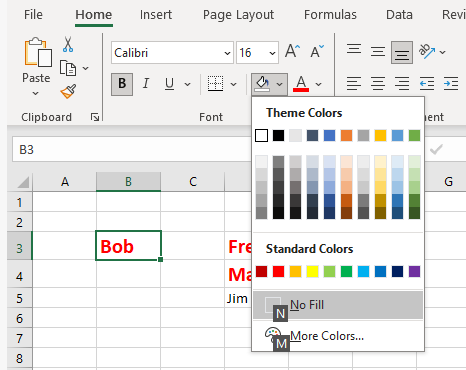
Task: Switch to the Insert tab
Action: coord(156,15)
